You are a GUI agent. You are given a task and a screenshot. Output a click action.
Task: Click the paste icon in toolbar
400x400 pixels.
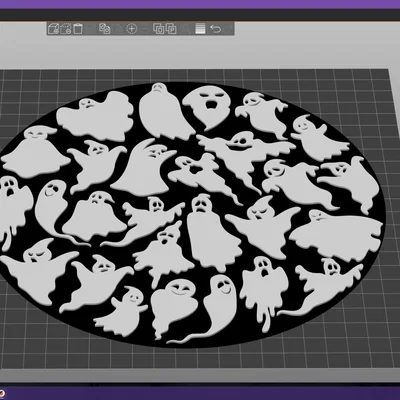click(x=171, y=29)
